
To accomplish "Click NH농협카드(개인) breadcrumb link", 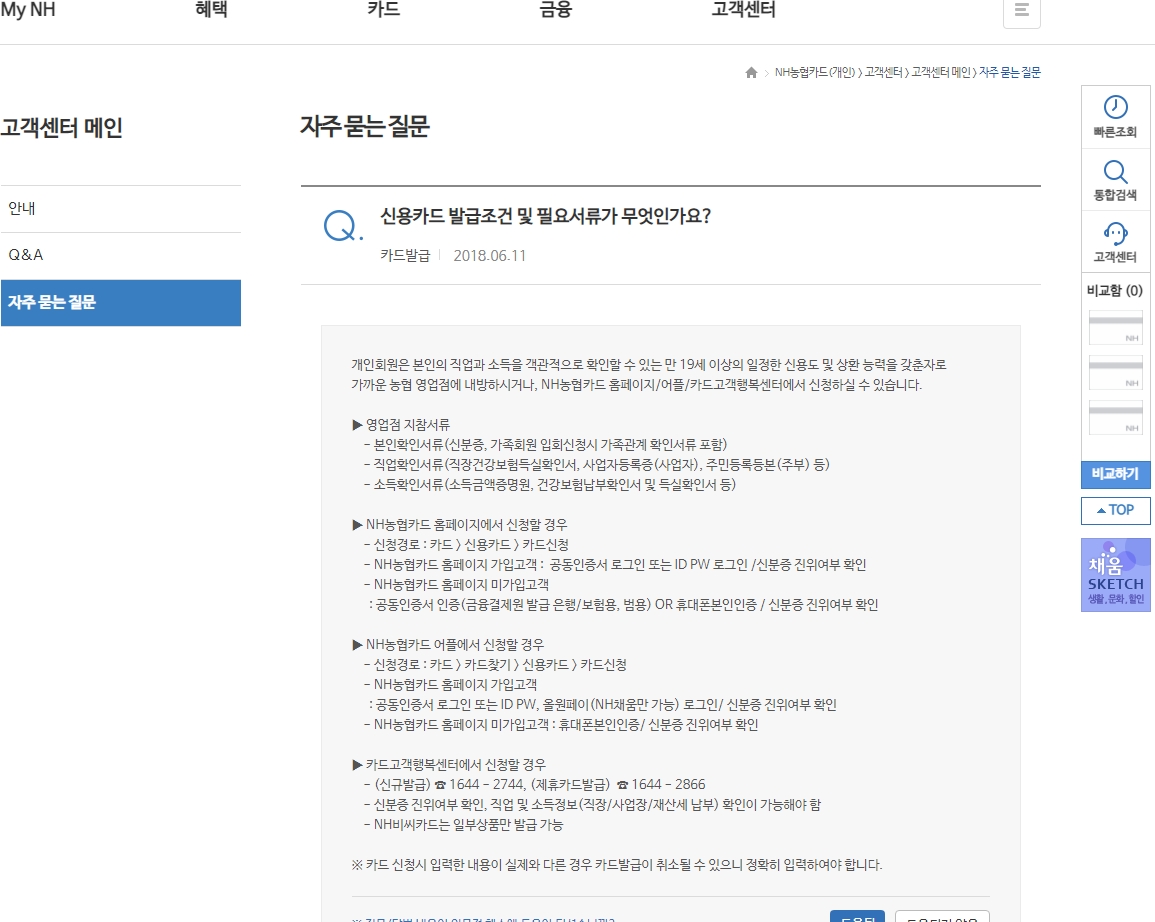I will 815,72.
